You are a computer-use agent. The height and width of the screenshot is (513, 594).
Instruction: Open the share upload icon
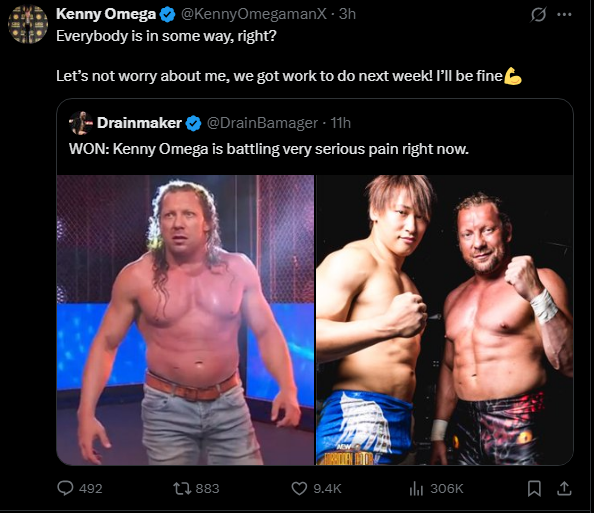click(x=564, y=488)
